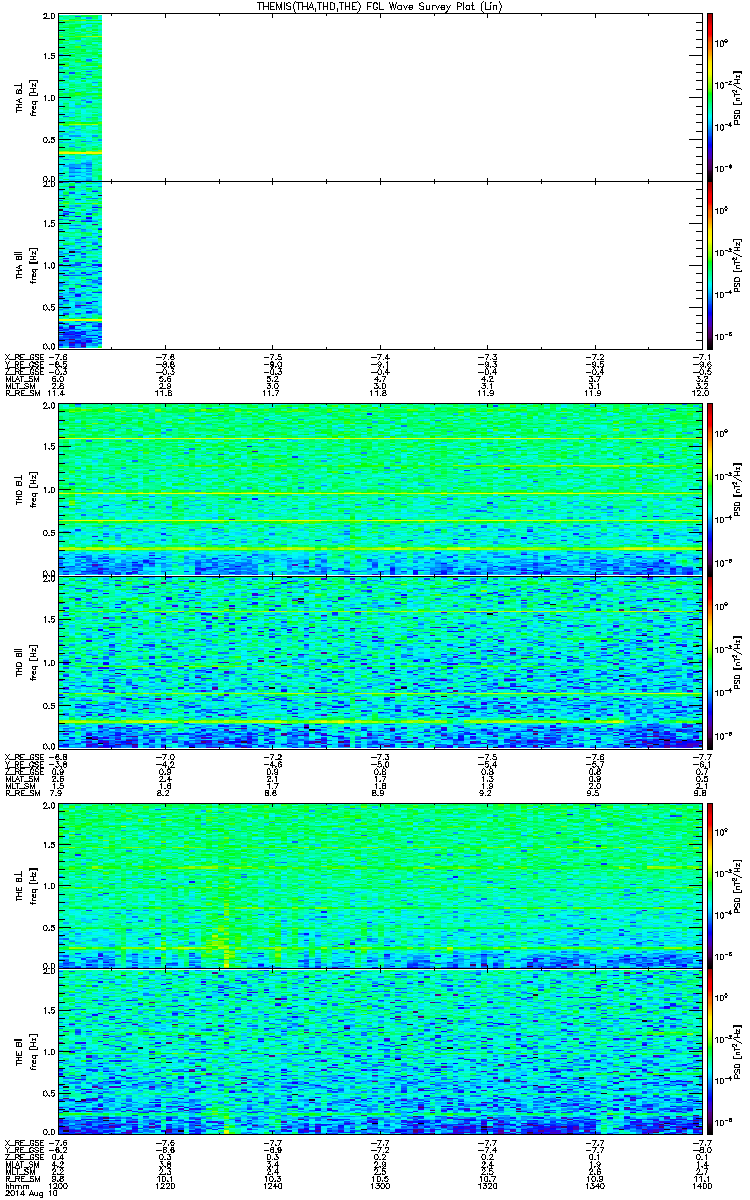This screenshot has height=1200, width=750.
Task: Click the 2.0 tick on the THD BL axis
Action: pos(49,406)
